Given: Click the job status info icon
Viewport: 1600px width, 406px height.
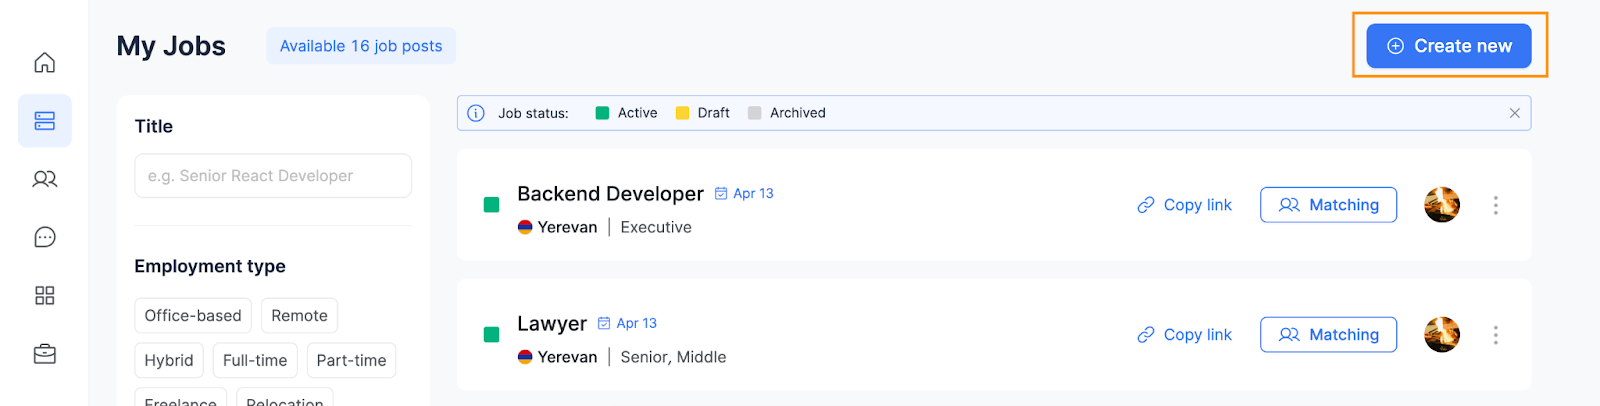Looking at the screenshot, I should (x=476, y=113).
